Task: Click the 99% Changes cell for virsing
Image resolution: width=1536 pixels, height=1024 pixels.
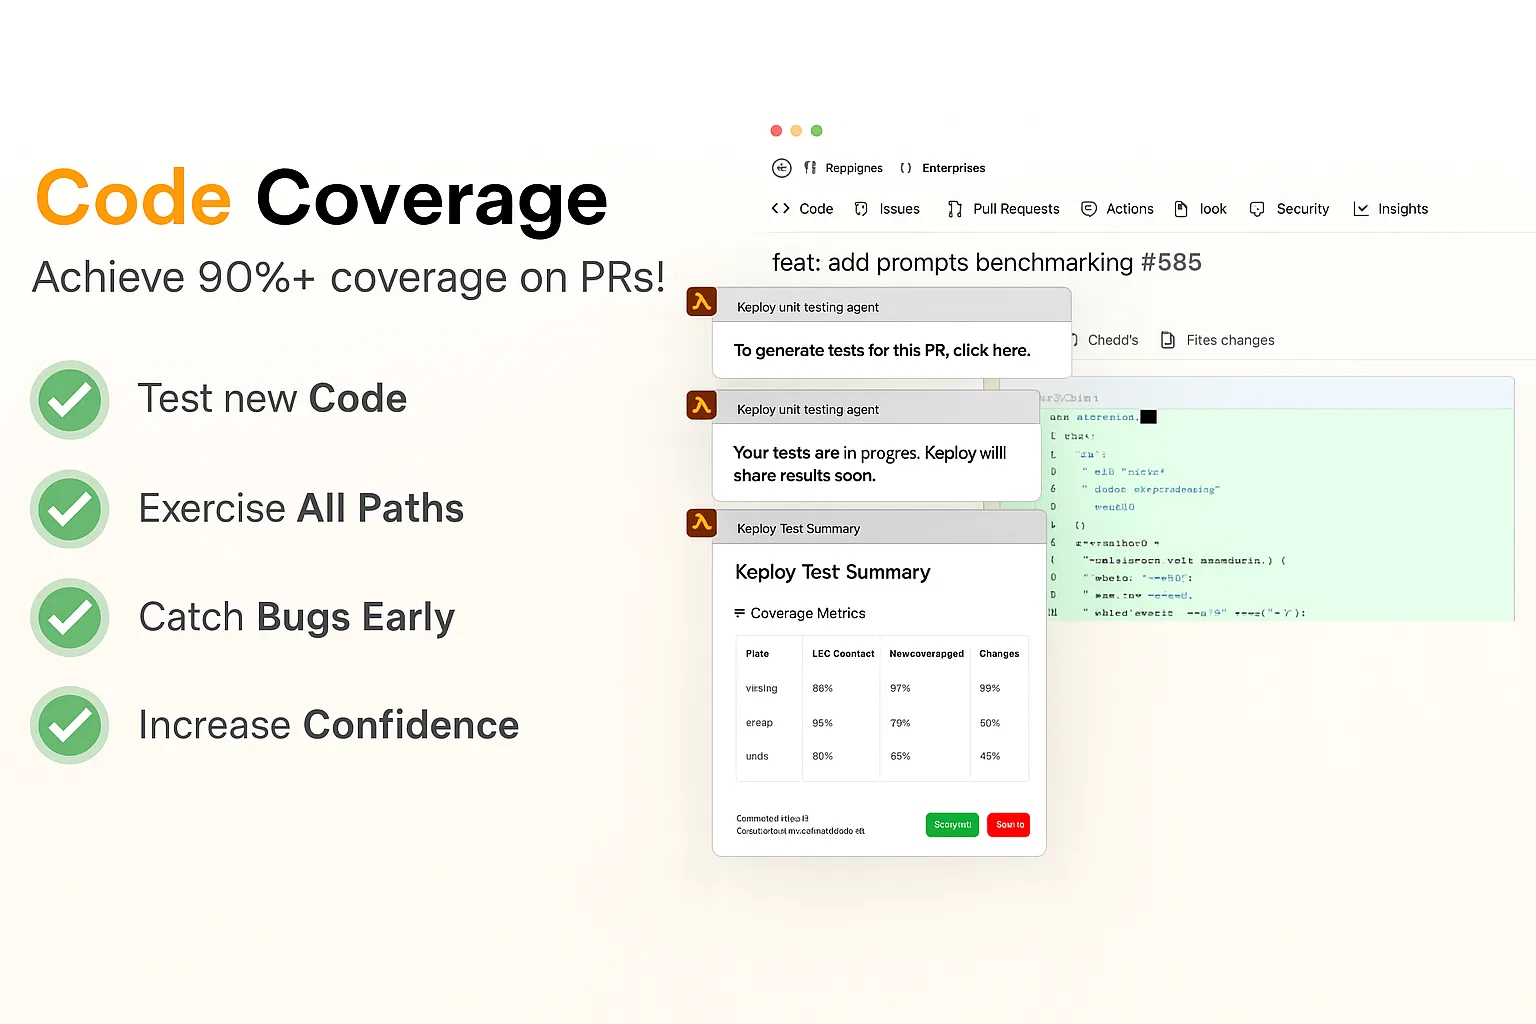Action: (990, 688)
